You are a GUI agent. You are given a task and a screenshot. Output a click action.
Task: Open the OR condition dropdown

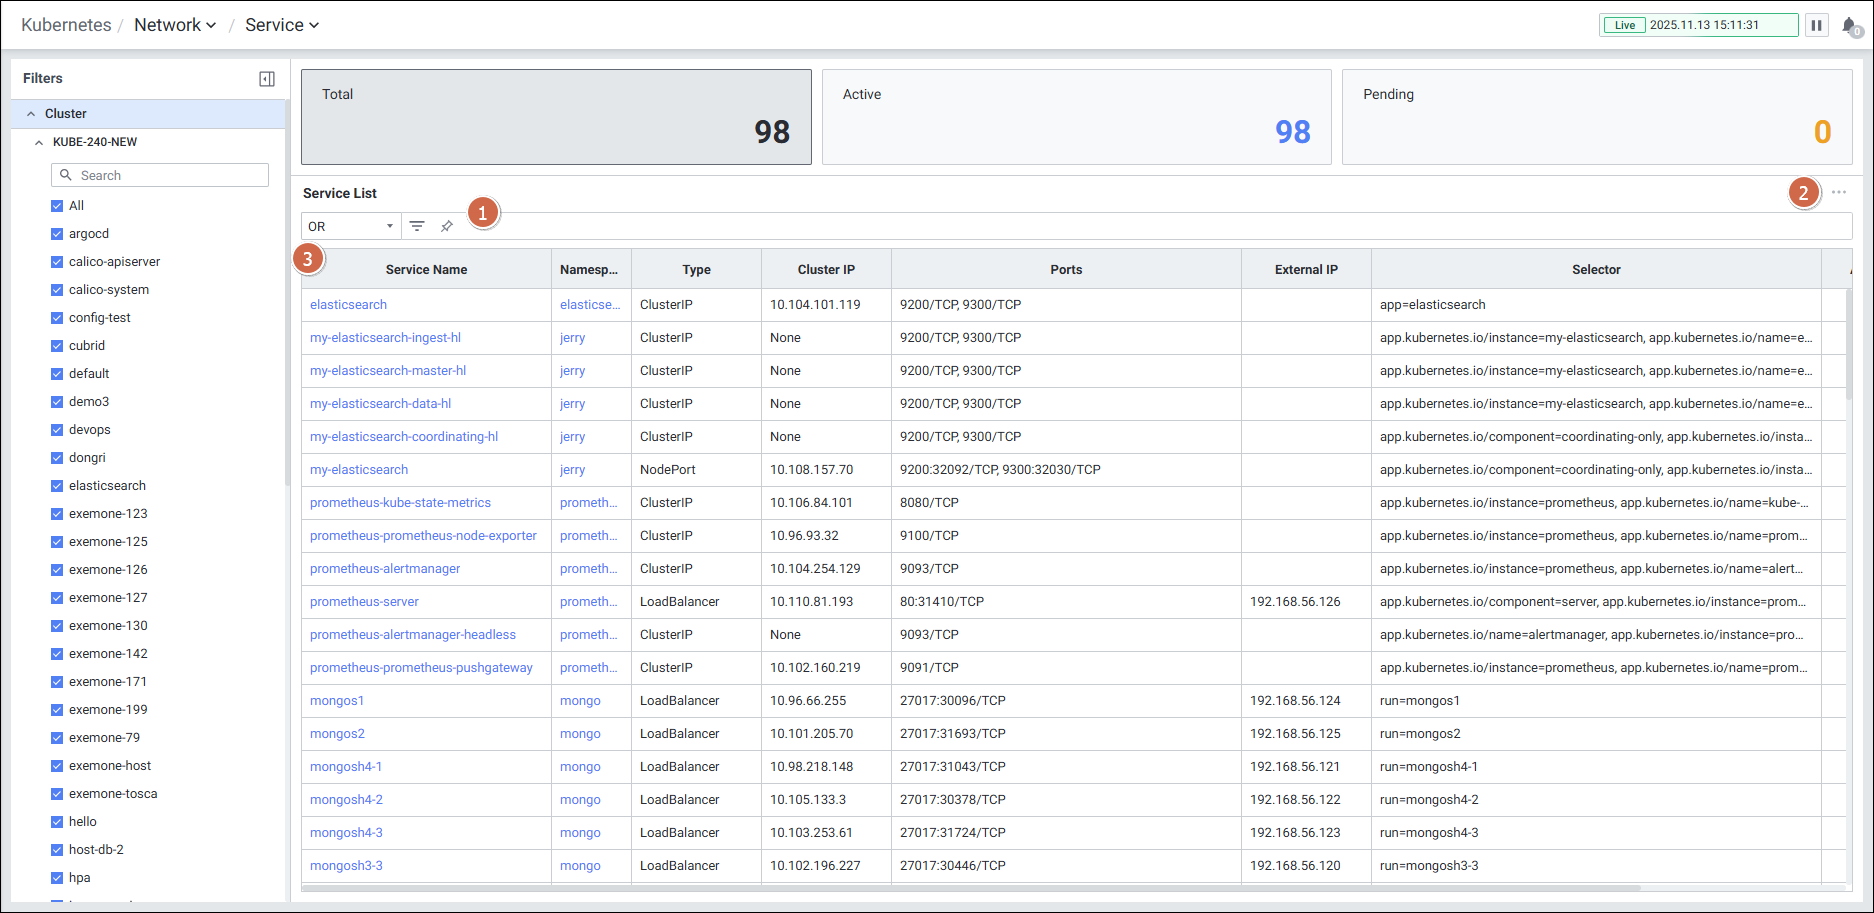[351, 226]
